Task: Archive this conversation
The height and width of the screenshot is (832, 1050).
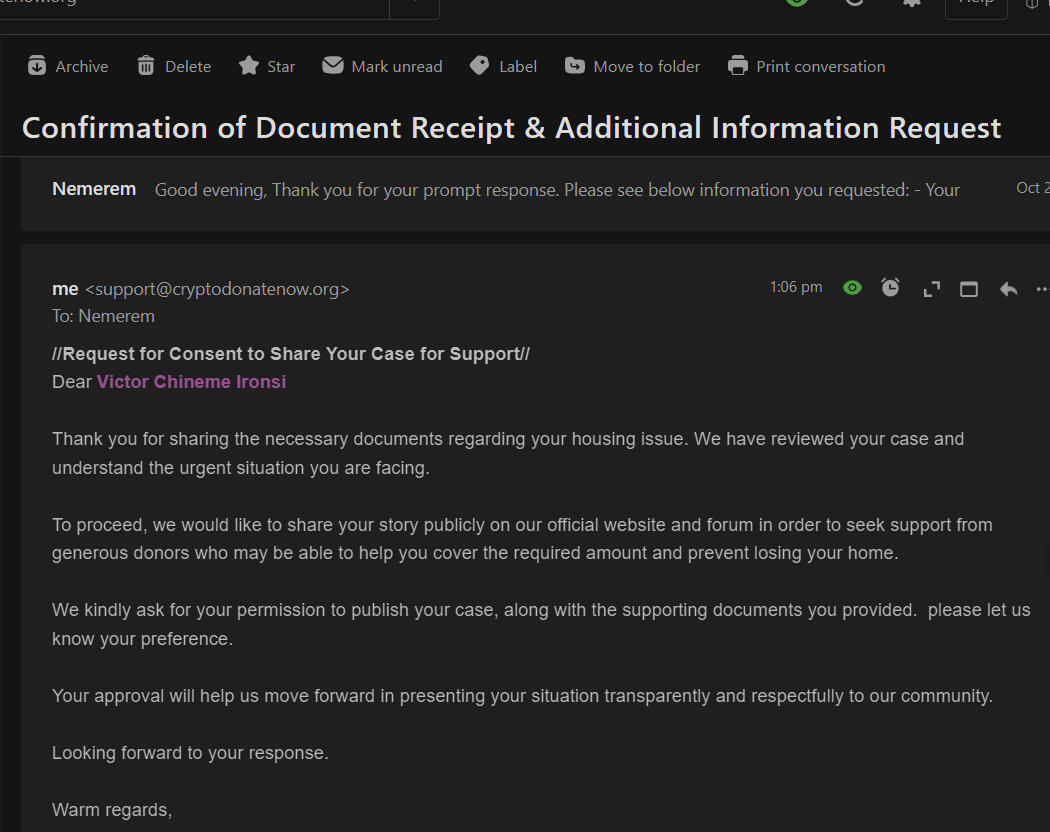Action: (66, 65)
